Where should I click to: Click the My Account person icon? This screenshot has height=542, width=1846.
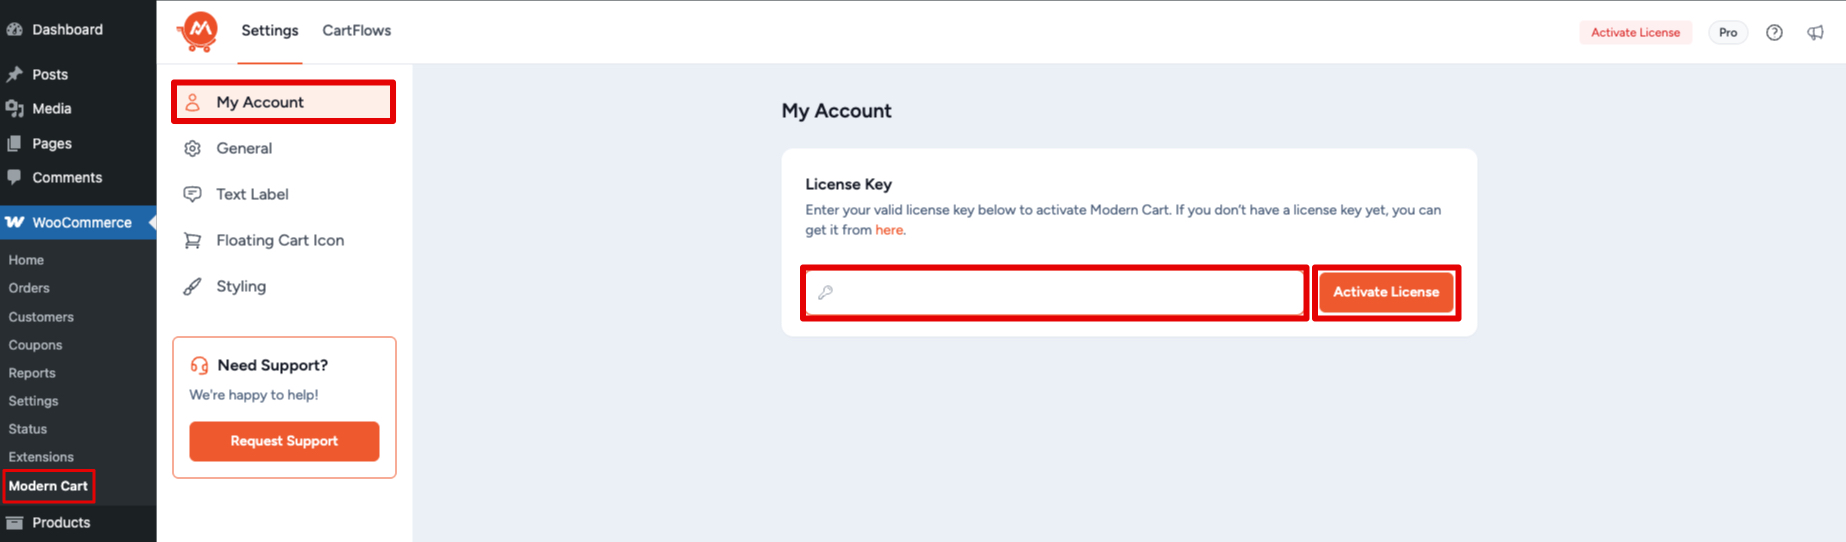(x=193, y=102)
